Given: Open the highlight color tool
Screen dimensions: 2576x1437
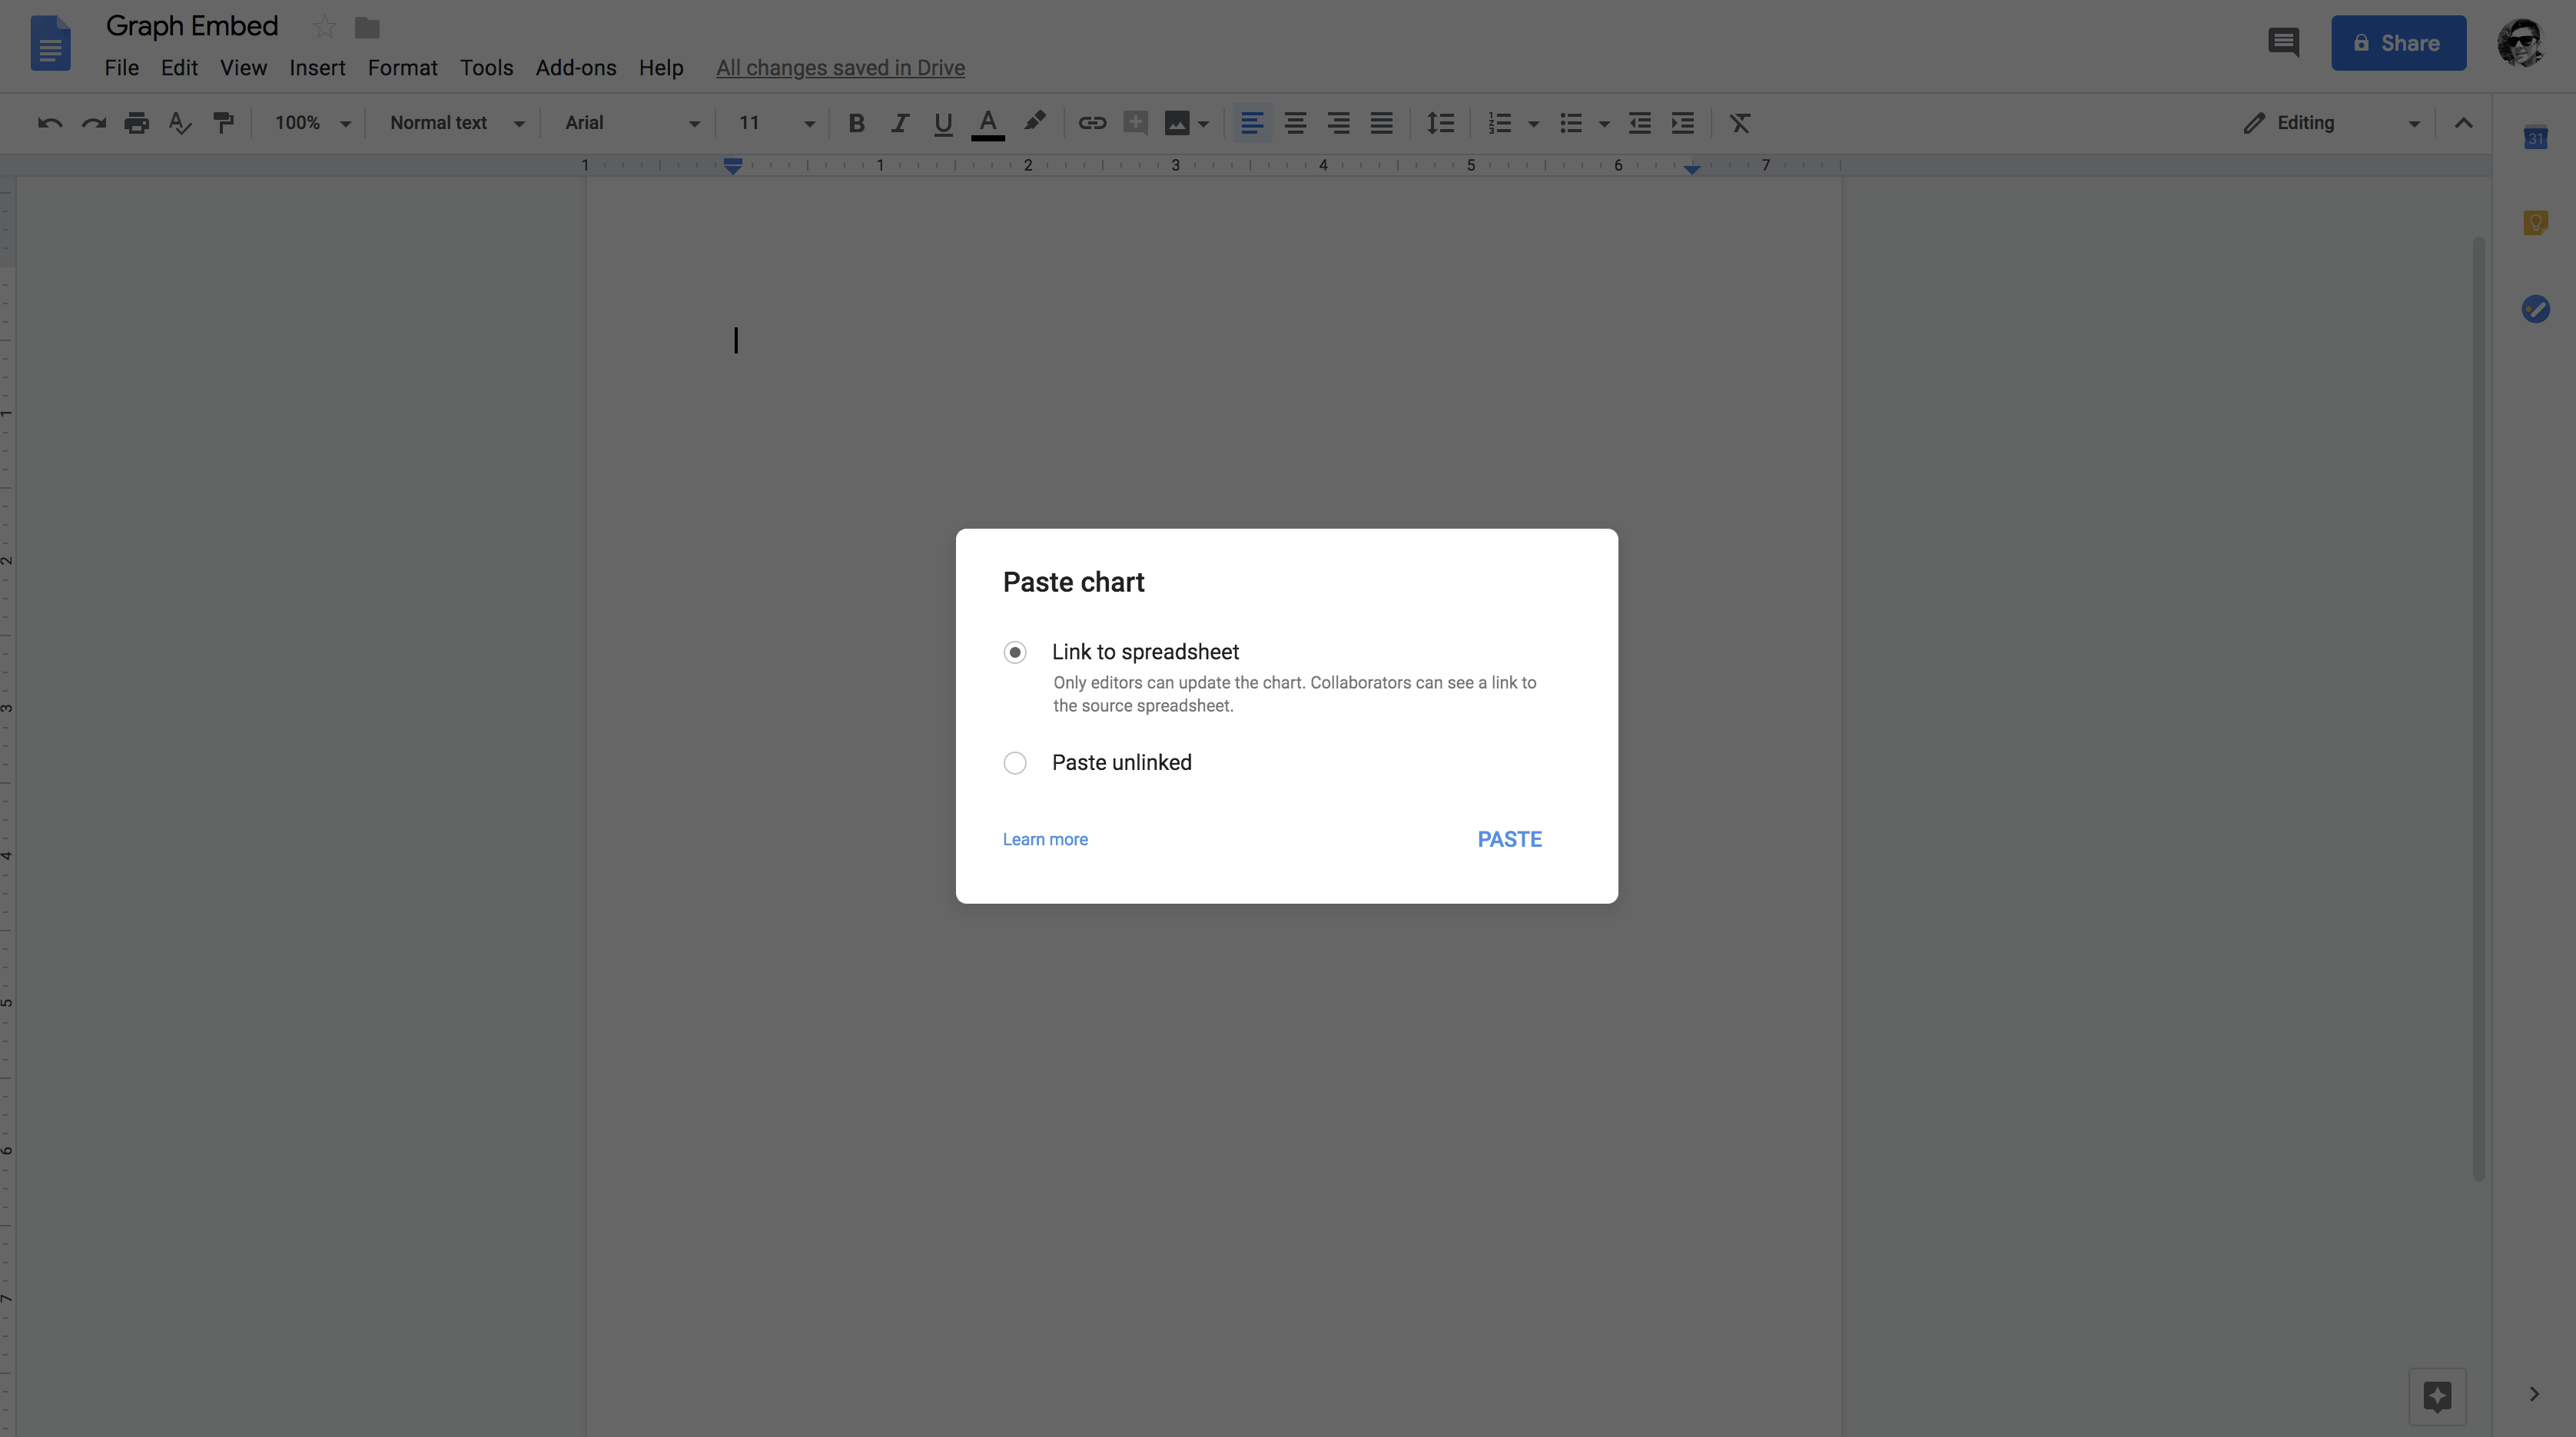Looking at the screenshot, I should point(1035,122).
